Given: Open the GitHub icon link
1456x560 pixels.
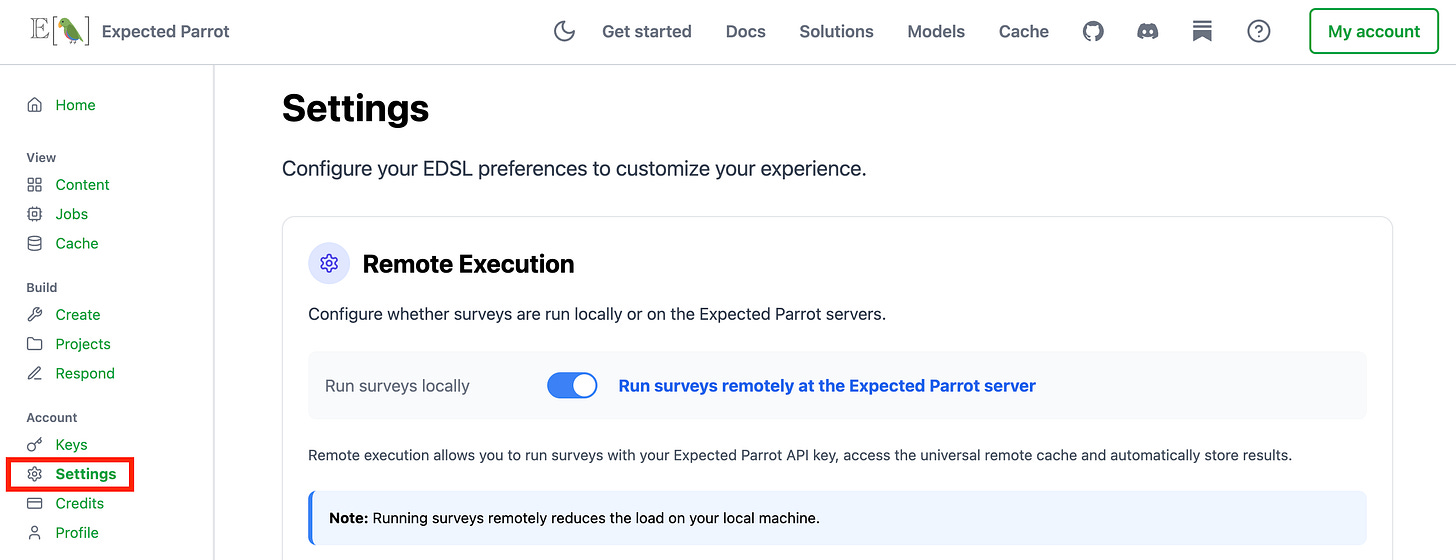Looking at the screenshot, I should tap(1094, 31).
